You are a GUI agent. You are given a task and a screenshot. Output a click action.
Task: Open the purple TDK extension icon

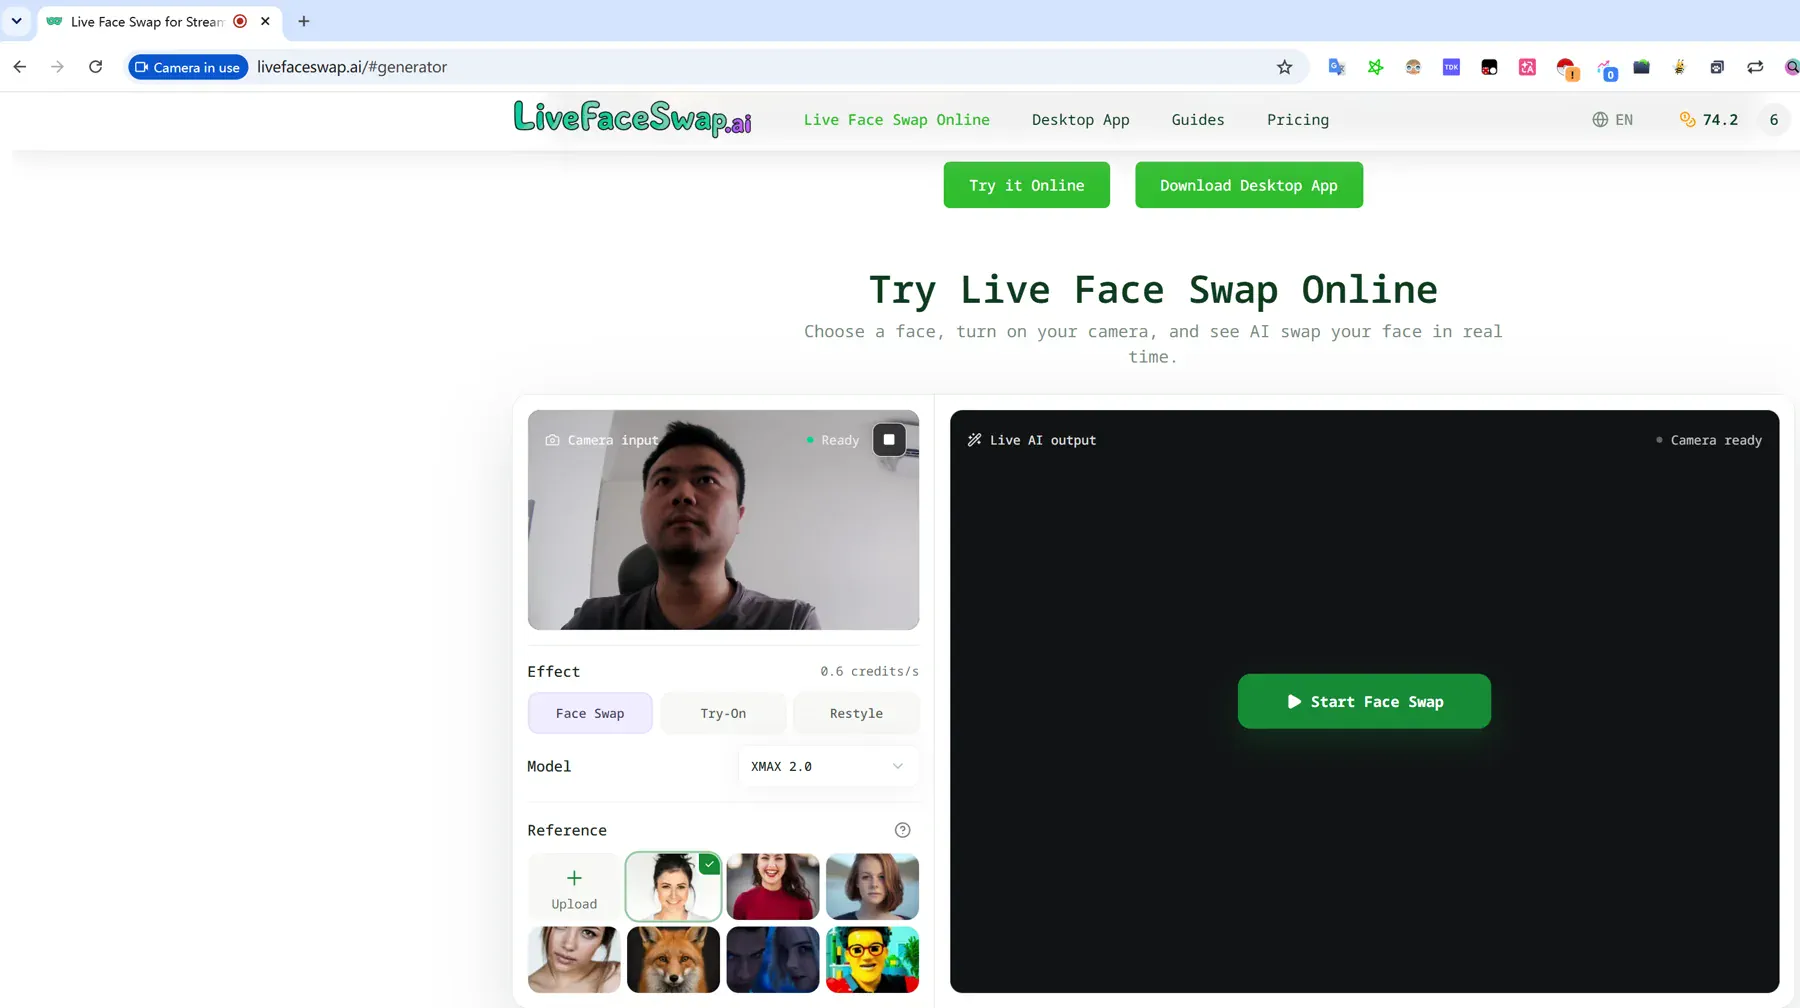1451,67
